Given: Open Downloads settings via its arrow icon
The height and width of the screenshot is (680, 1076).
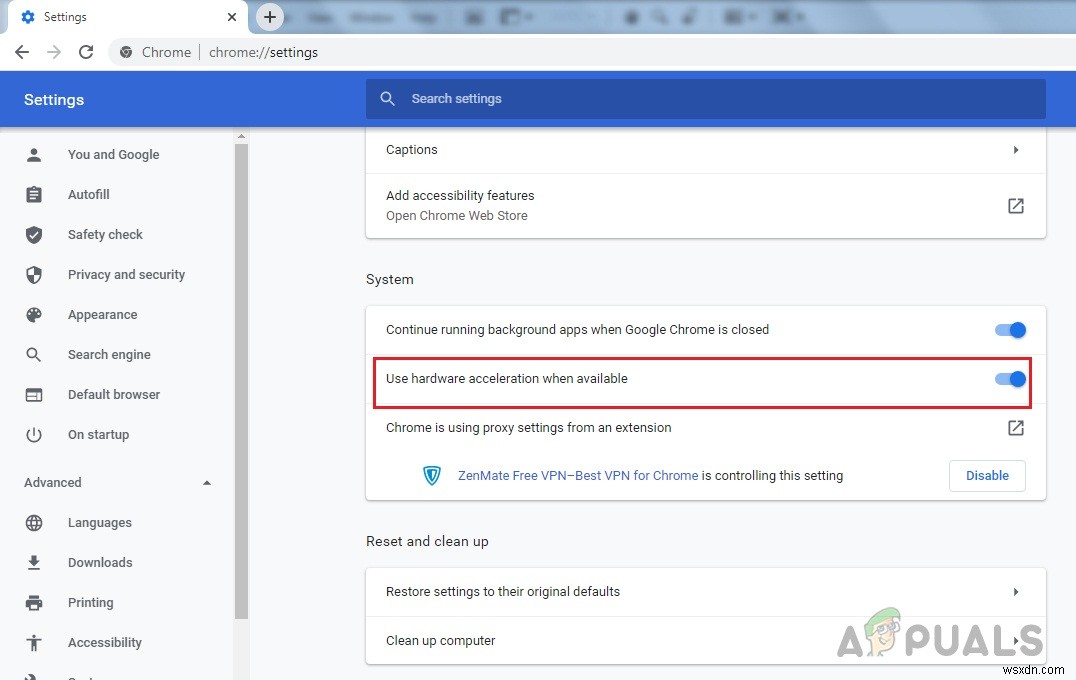Looking at the screenshot, I should coord(34,562).
